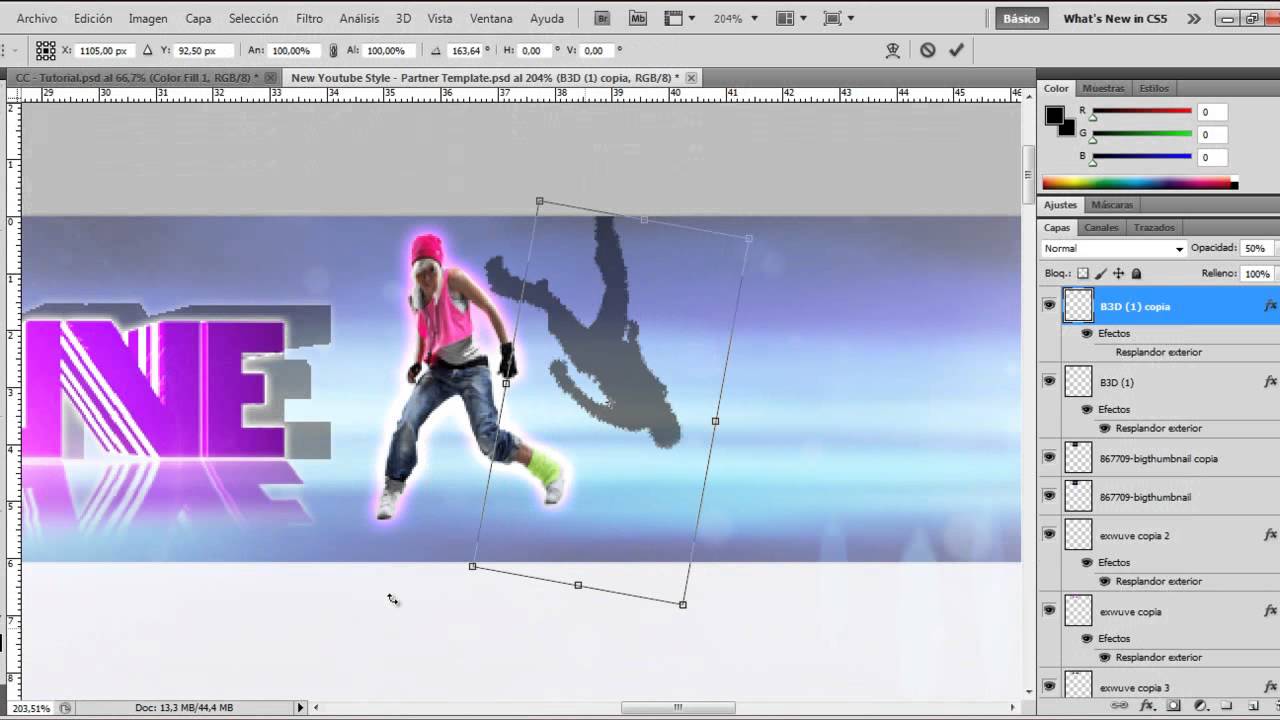Open the Capa menu
The width and height of the screenshot is (1280, 720).
pos(198,18)
